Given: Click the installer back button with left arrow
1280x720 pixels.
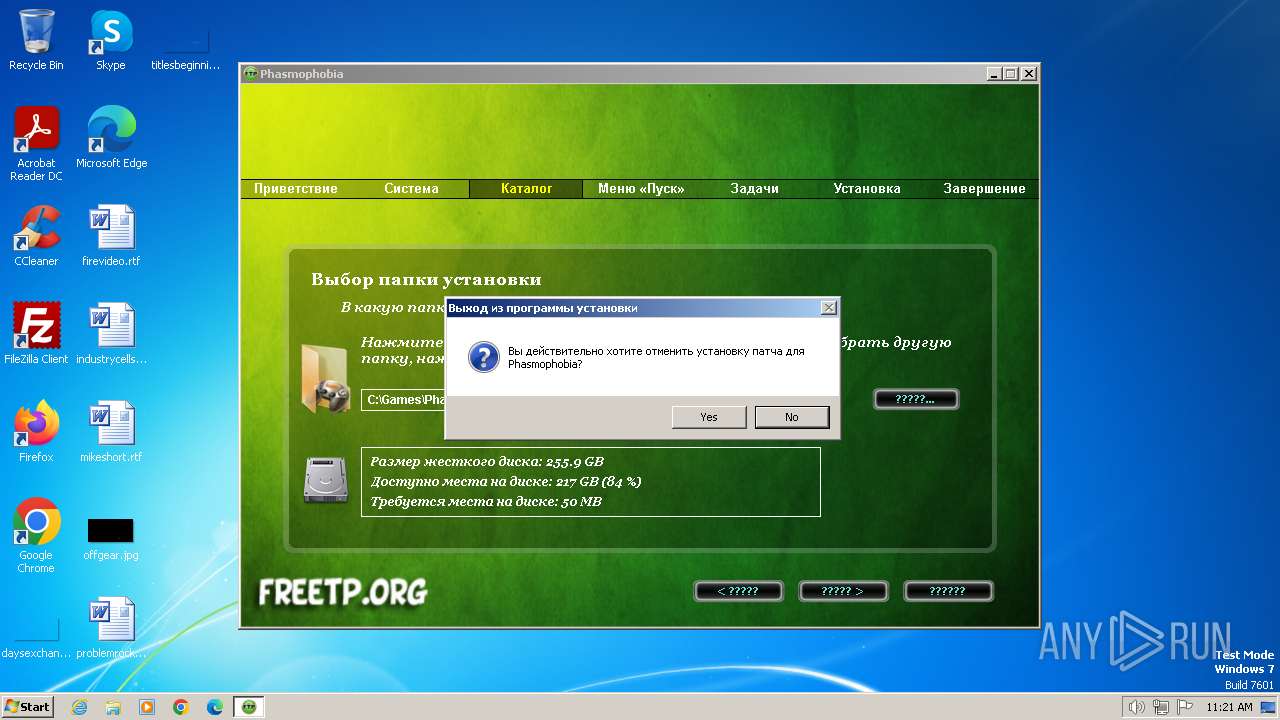Looking at the screenshot, I should (738, 591).
